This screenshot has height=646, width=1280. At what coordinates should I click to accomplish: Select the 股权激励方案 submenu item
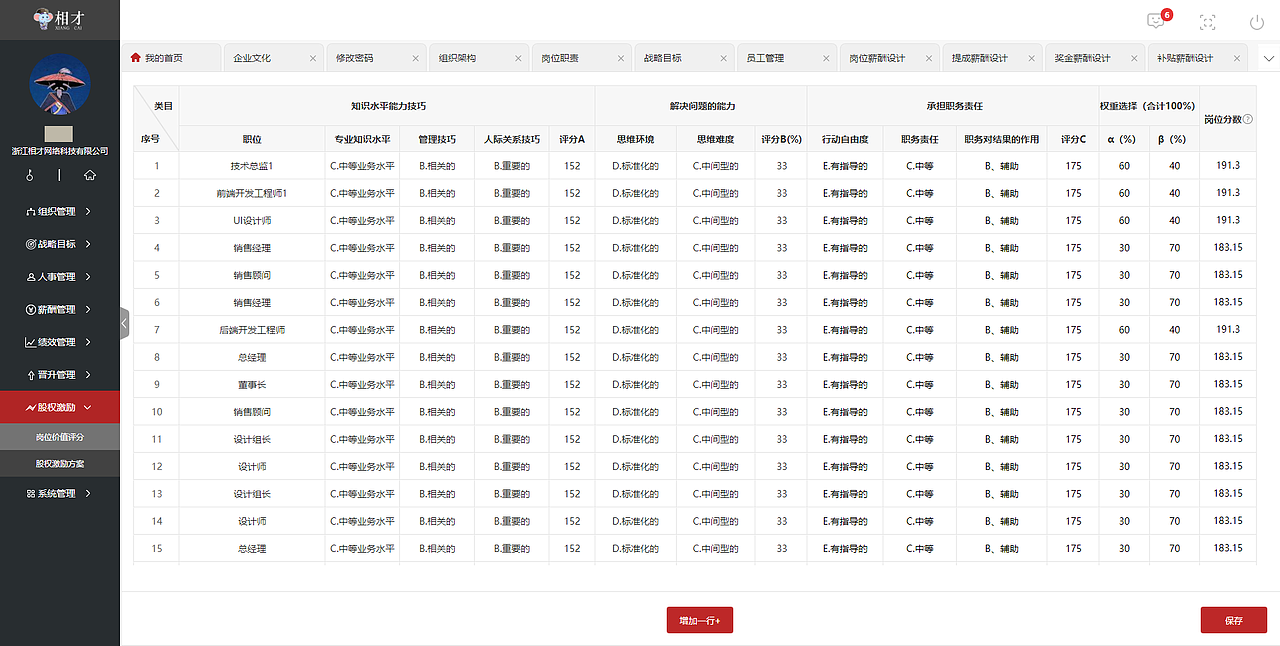click(60, 463)
